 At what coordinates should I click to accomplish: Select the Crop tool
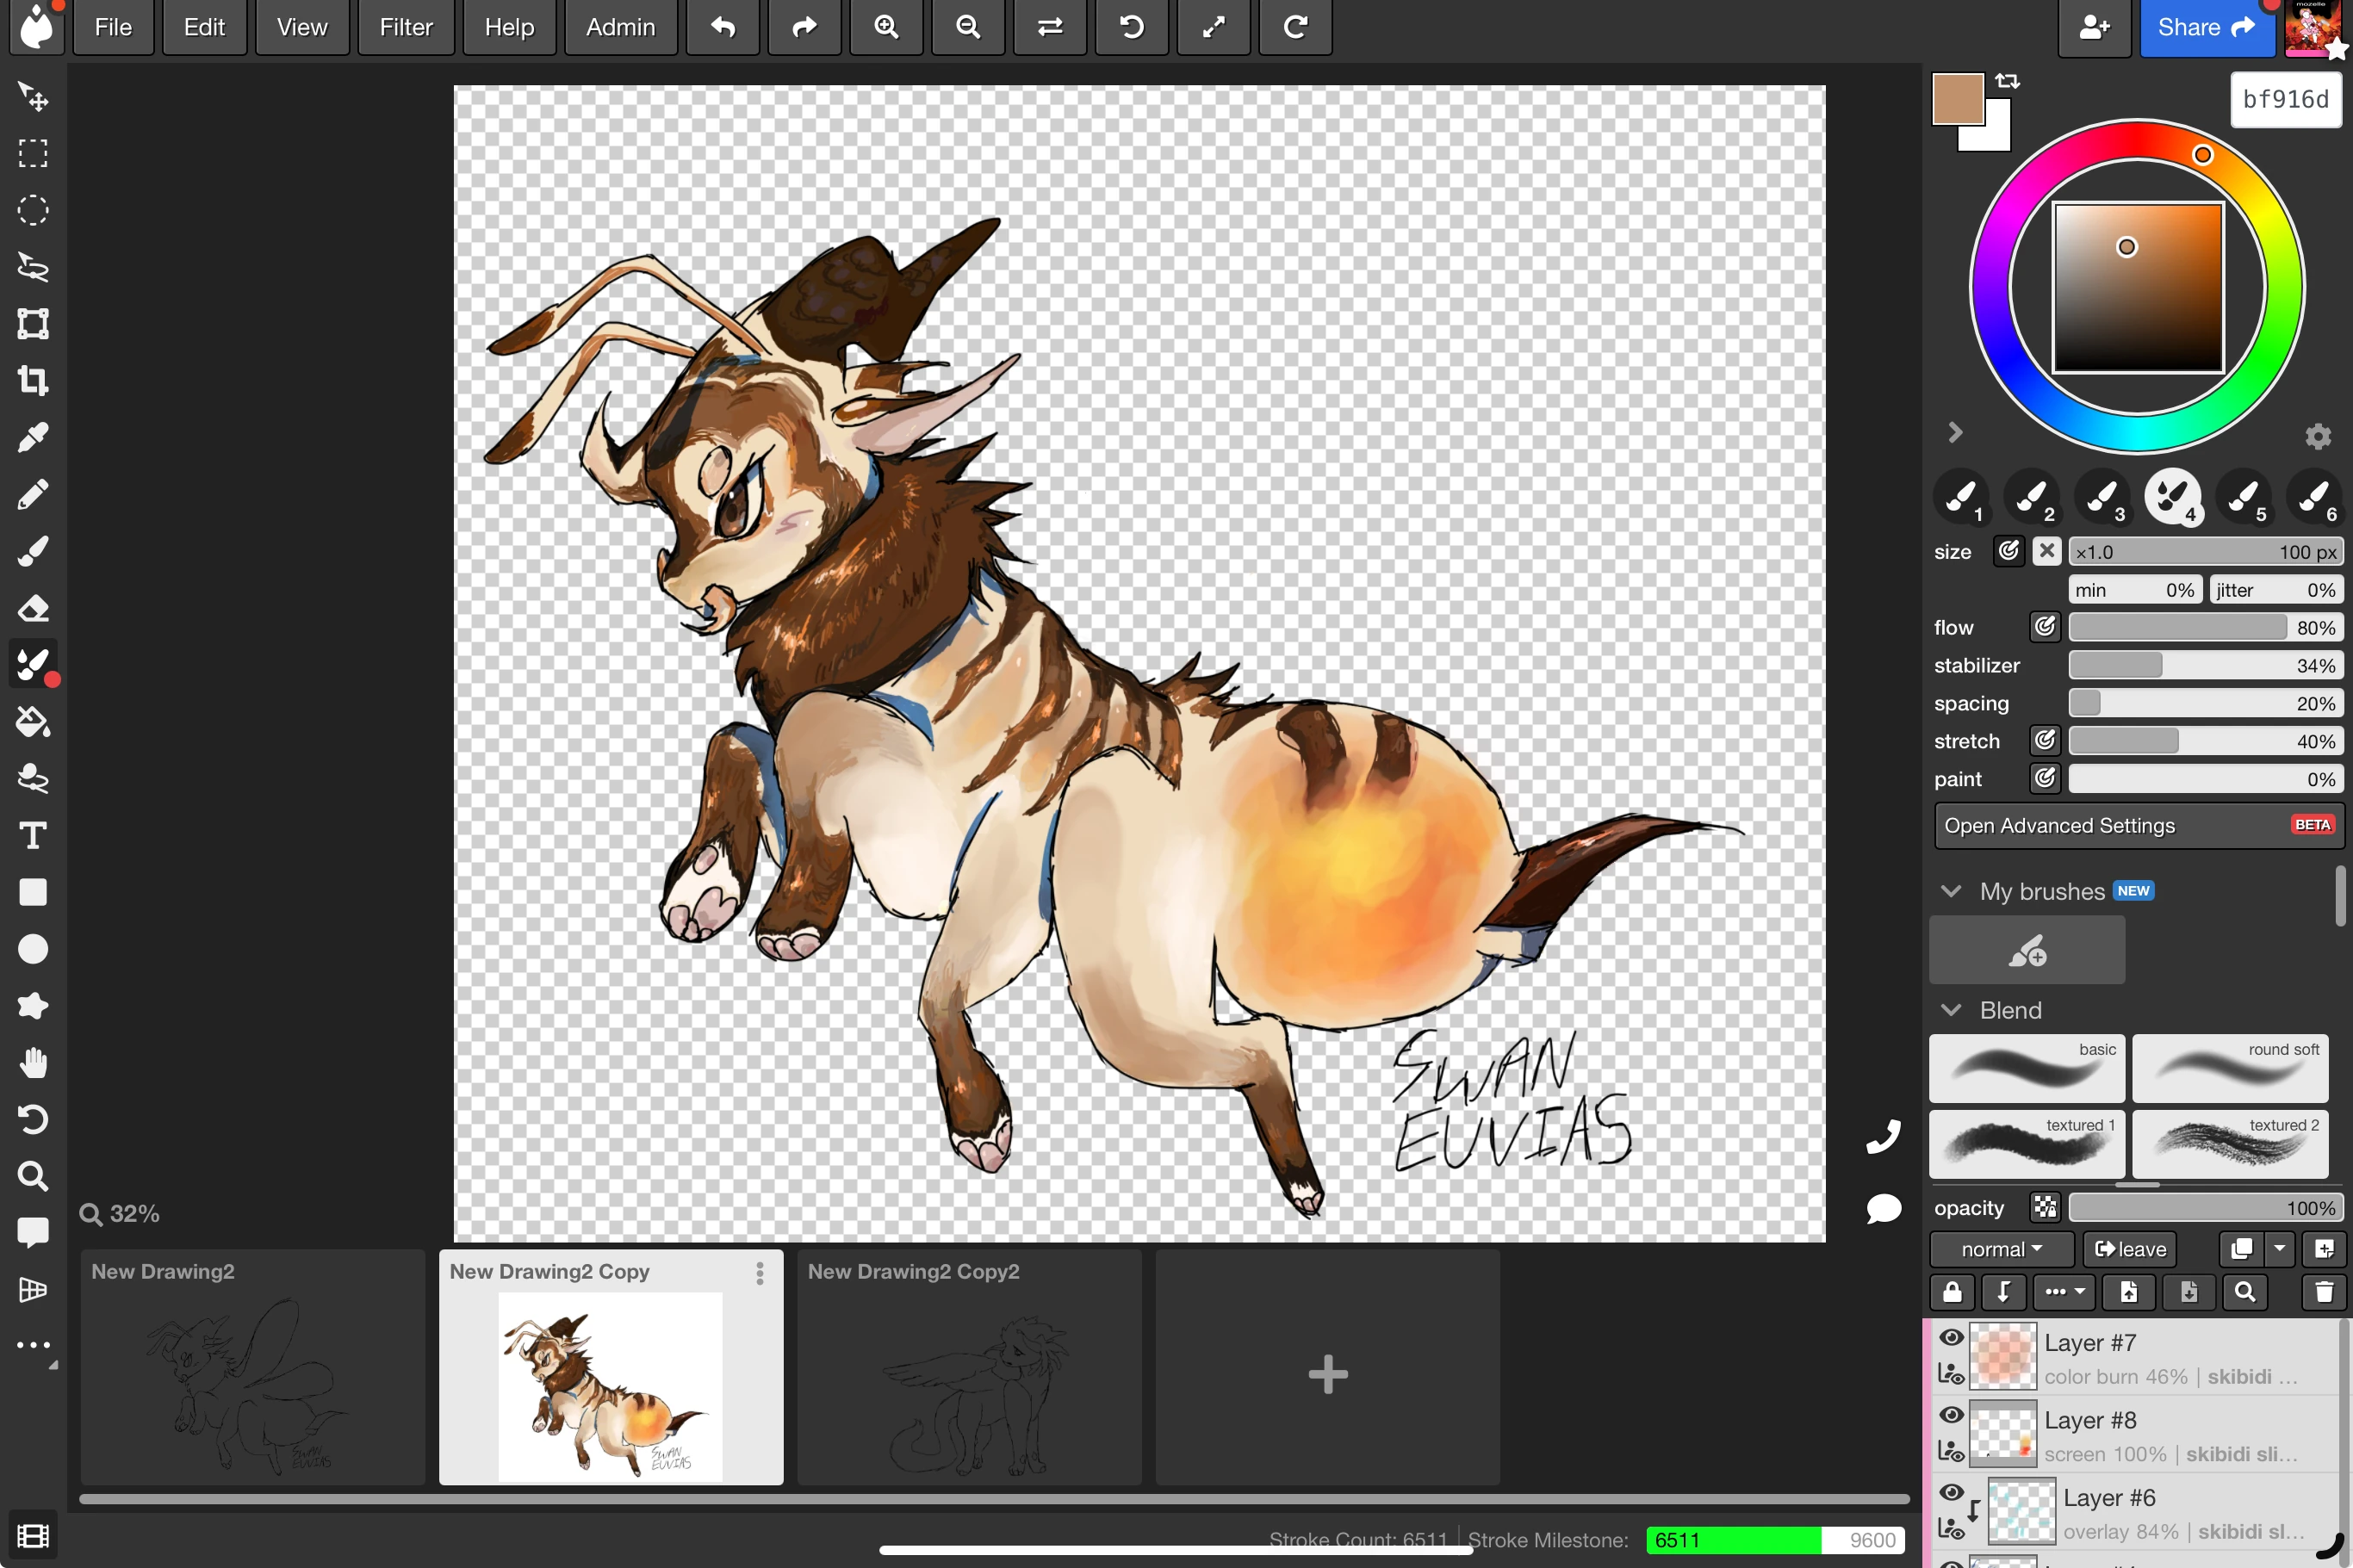33,380
